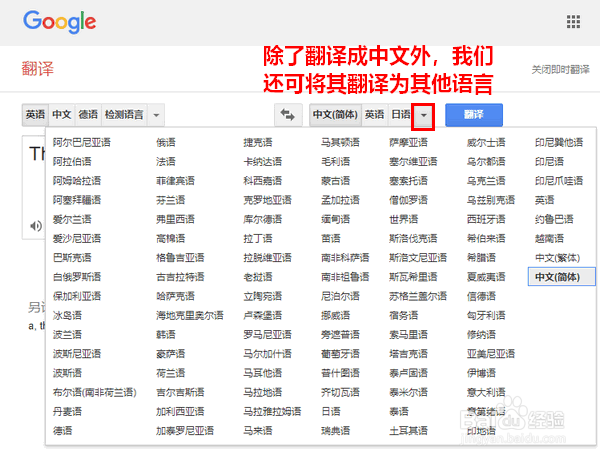Screen dimensions: 600x460
Task: Choose 克罗地亚语 from the language list
Action: coord(267,200)
